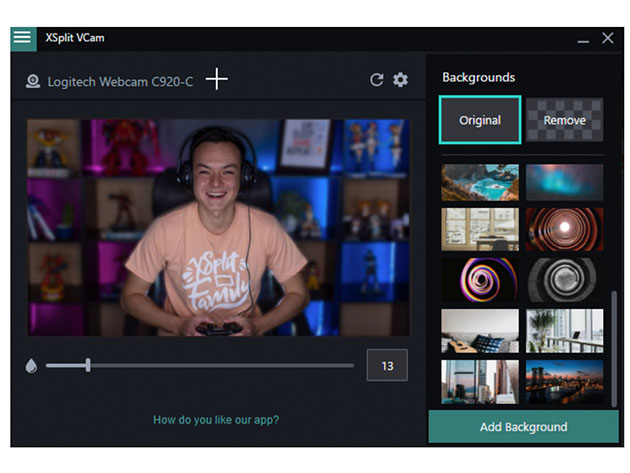Open the hamburger menu

(x=23, y=38)
